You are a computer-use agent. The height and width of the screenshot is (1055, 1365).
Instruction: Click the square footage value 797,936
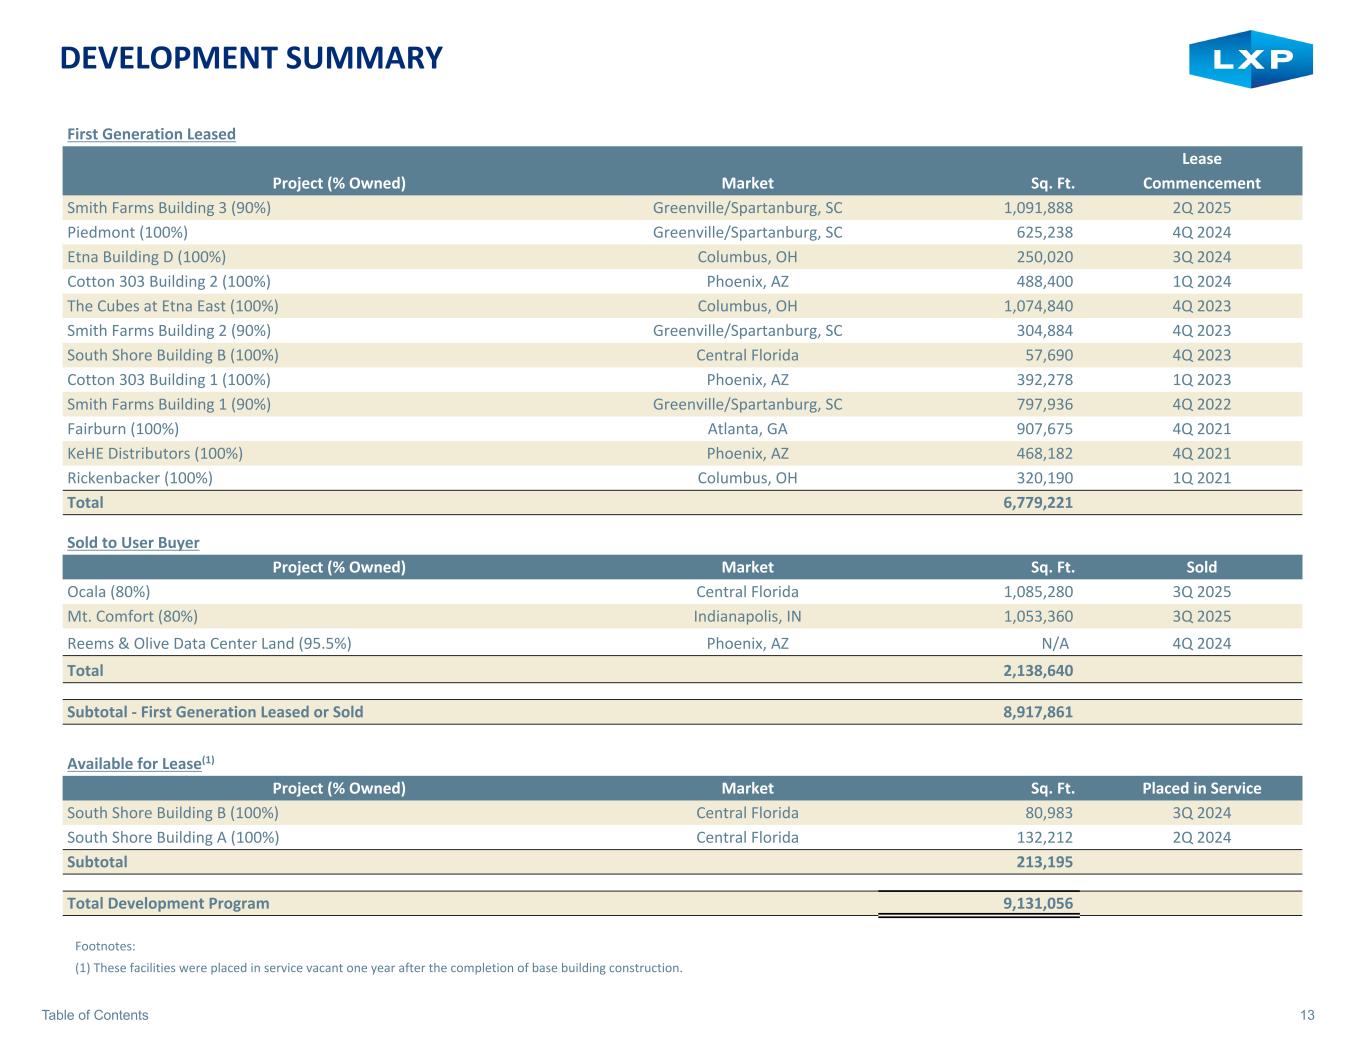(1044, 404)
